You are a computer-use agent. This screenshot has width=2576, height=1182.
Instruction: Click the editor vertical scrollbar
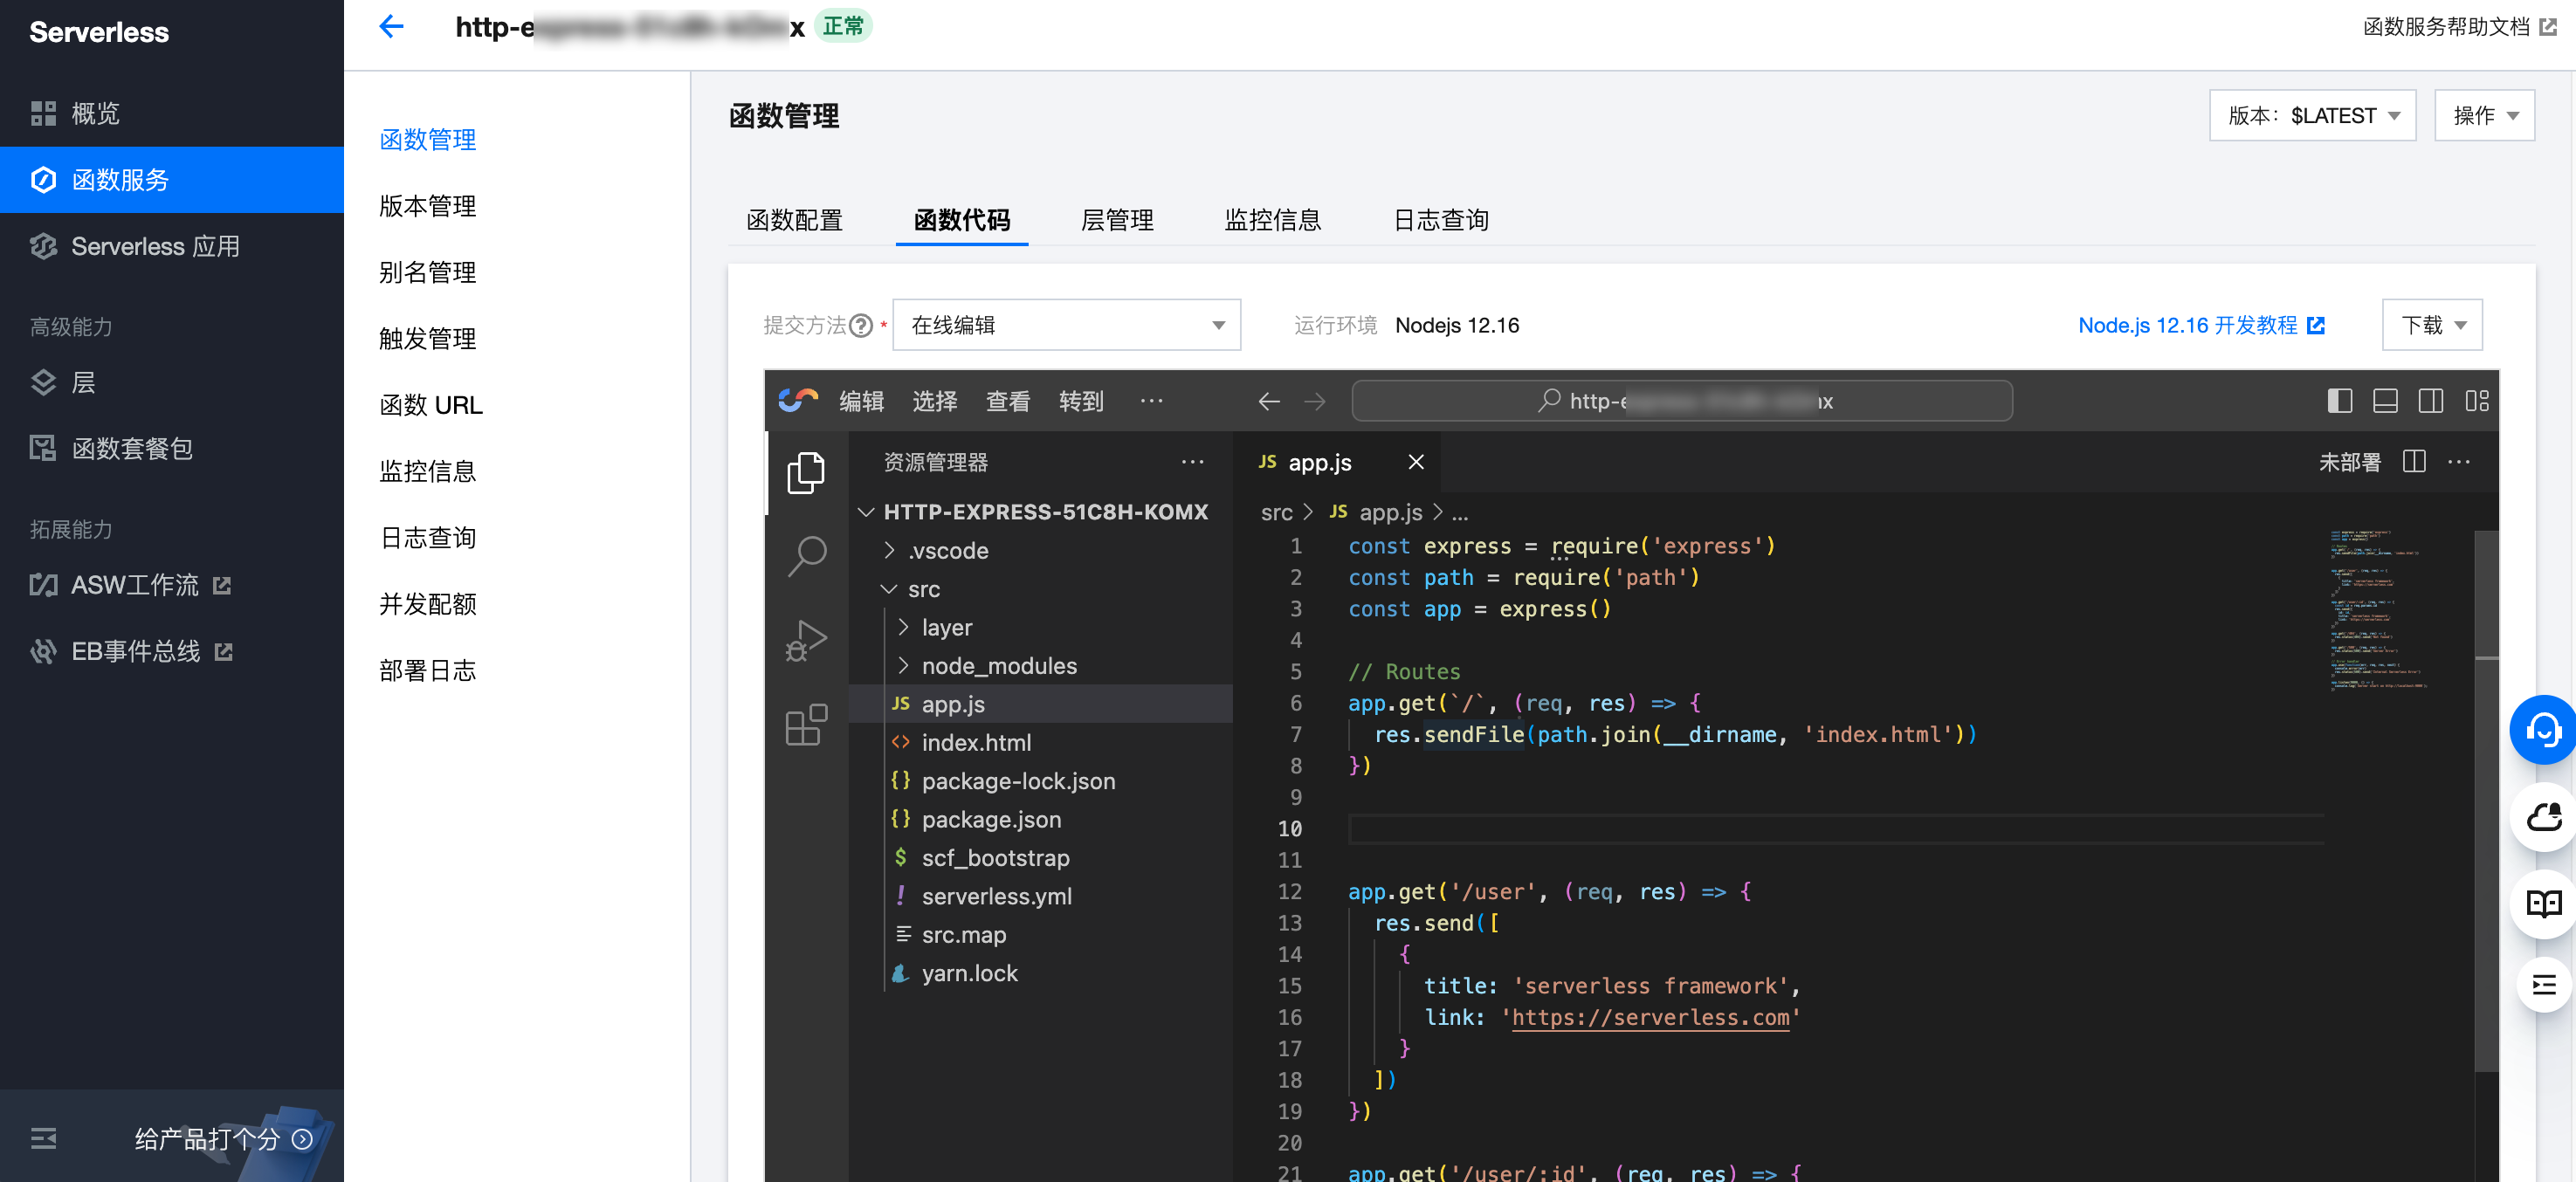pyautogui.click(x=2485, y=800)
